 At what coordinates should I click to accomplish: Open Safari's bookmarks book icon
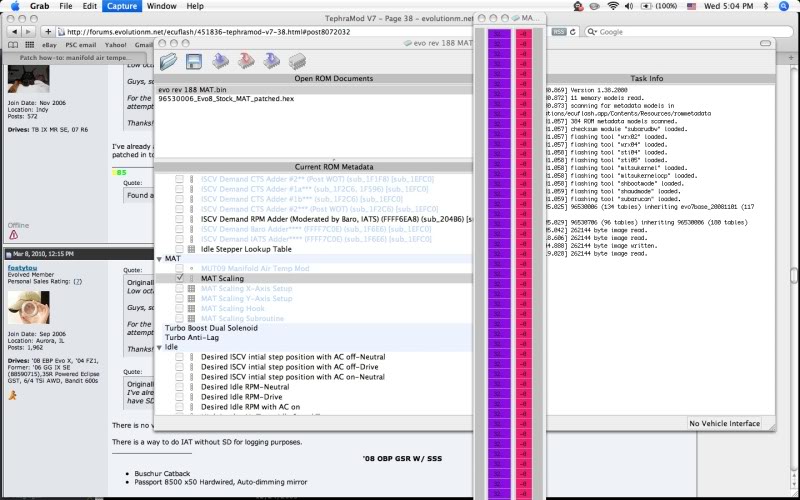tap(14, 45)
